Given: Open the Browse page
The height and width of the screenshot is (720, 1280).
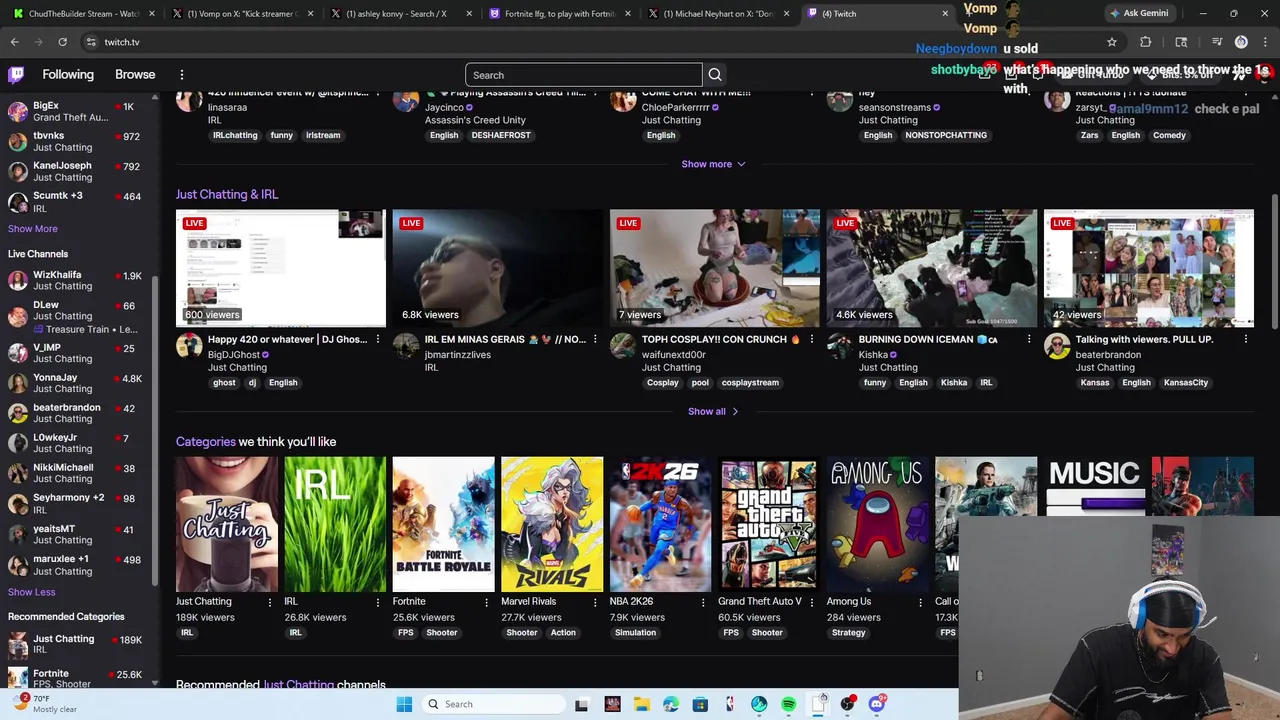Looking at the screenshot, I should point(135,75).
